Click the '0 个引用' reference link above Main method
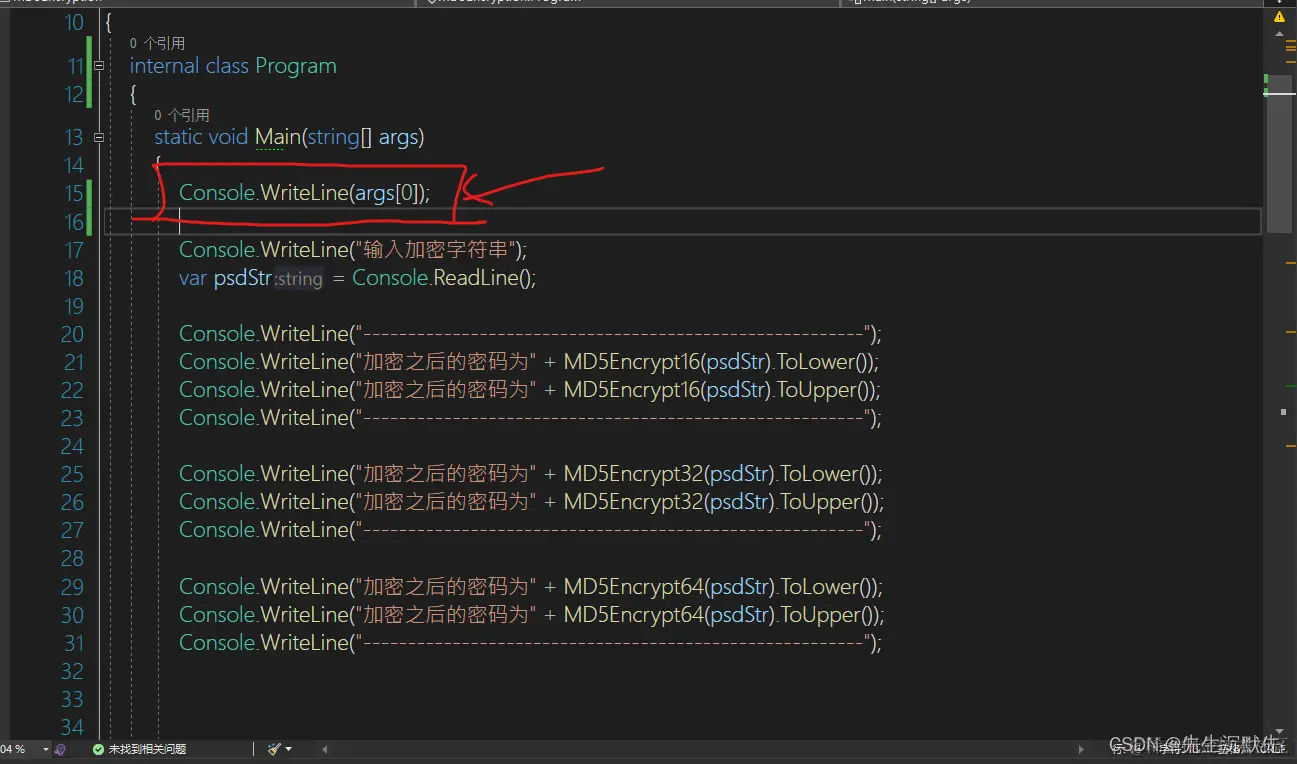Screen dimensions: 1297x764 [182, 116]
